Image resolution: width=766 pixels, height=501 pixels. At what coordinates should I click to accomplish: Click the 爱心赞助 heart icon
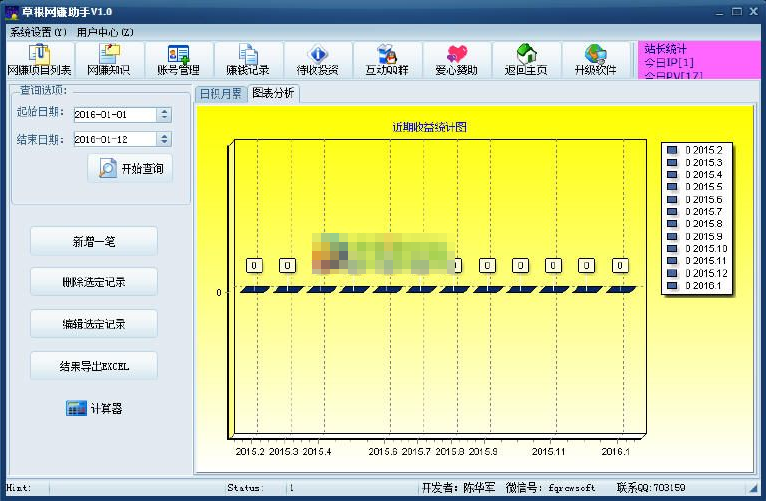click(x=456, y=60)
